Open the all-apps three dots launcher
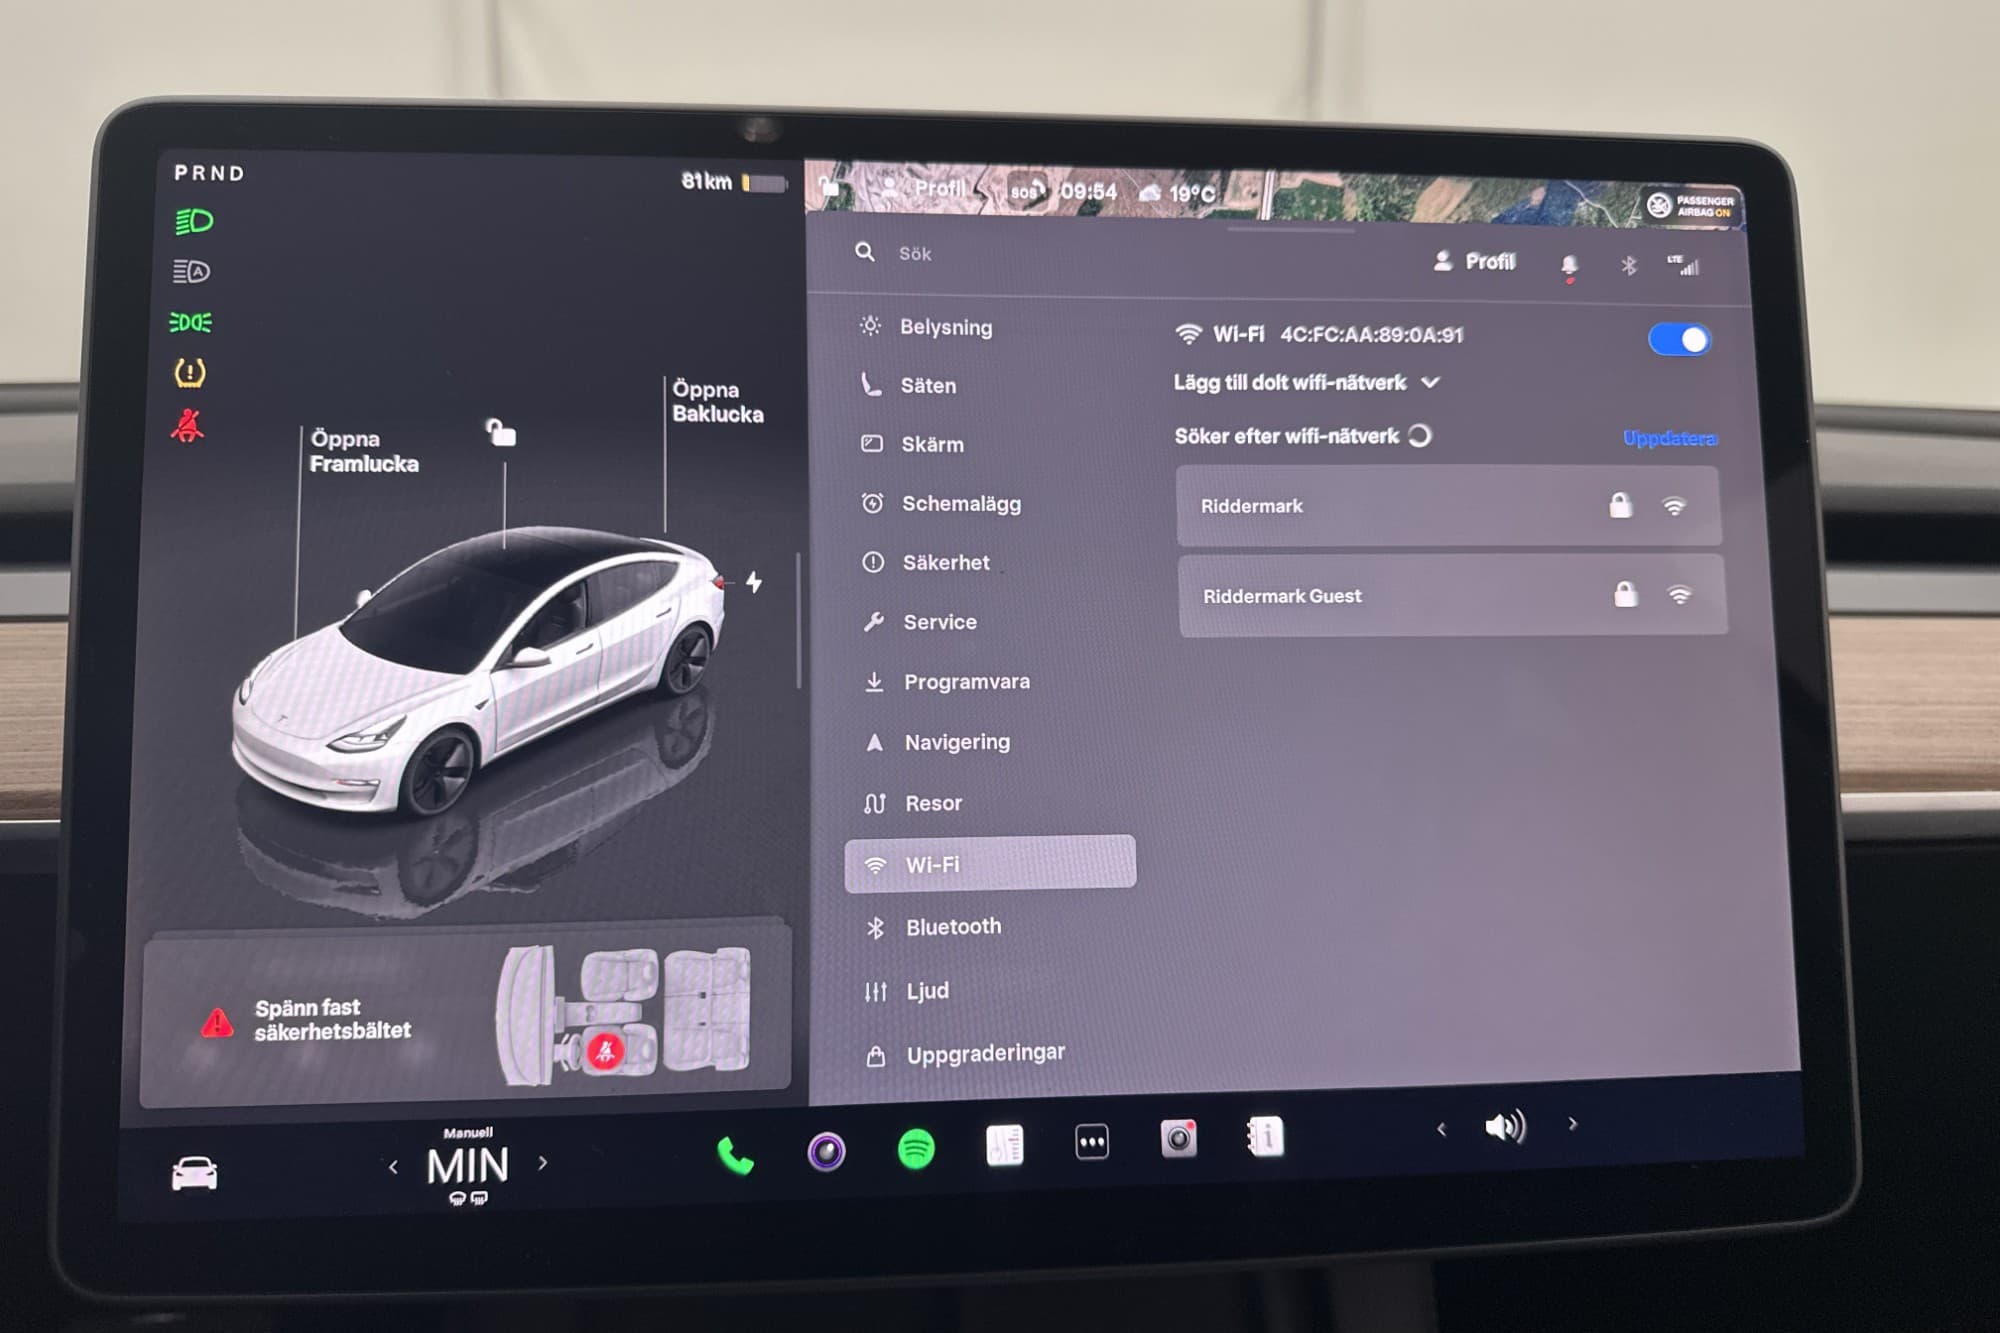The height and width of the screenshot is (1333, 2000). tap(1092, 1141)
